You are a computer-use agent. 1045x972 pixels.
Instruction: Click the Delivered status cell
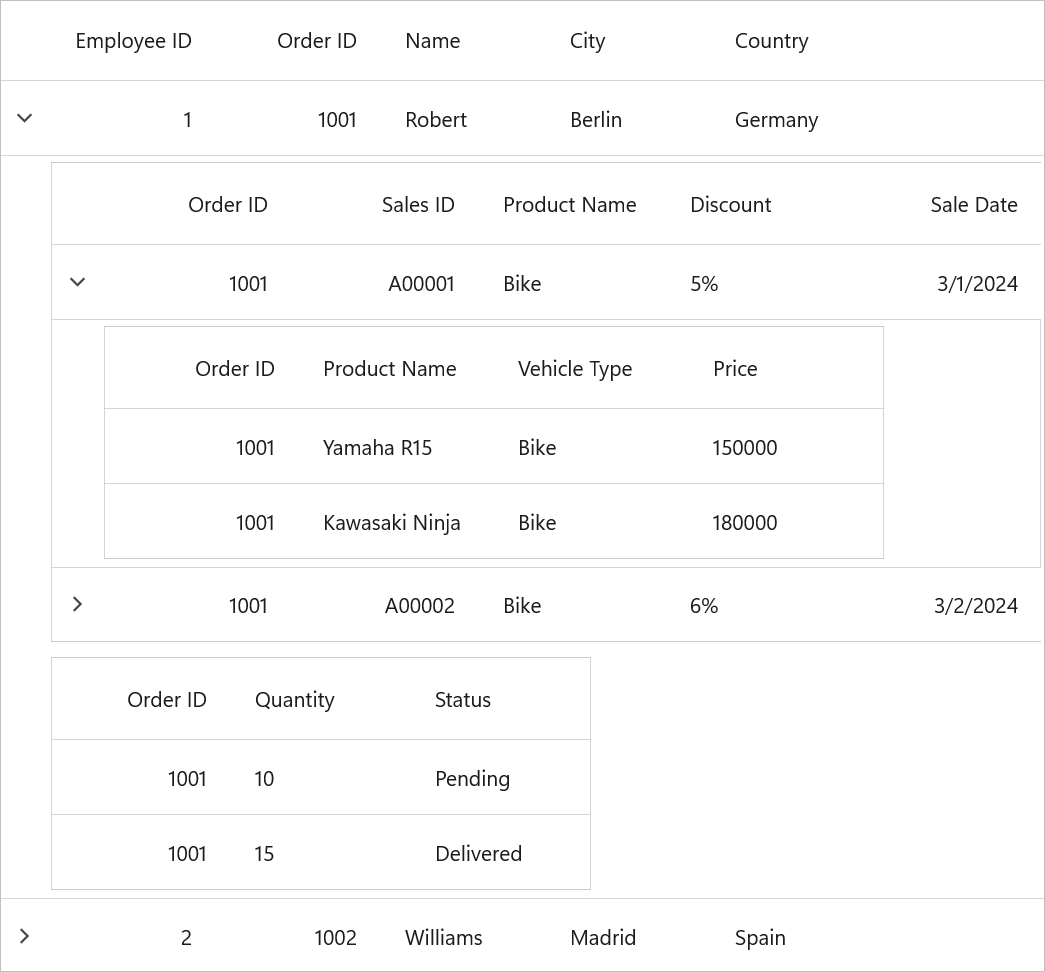tap(478, 854)
